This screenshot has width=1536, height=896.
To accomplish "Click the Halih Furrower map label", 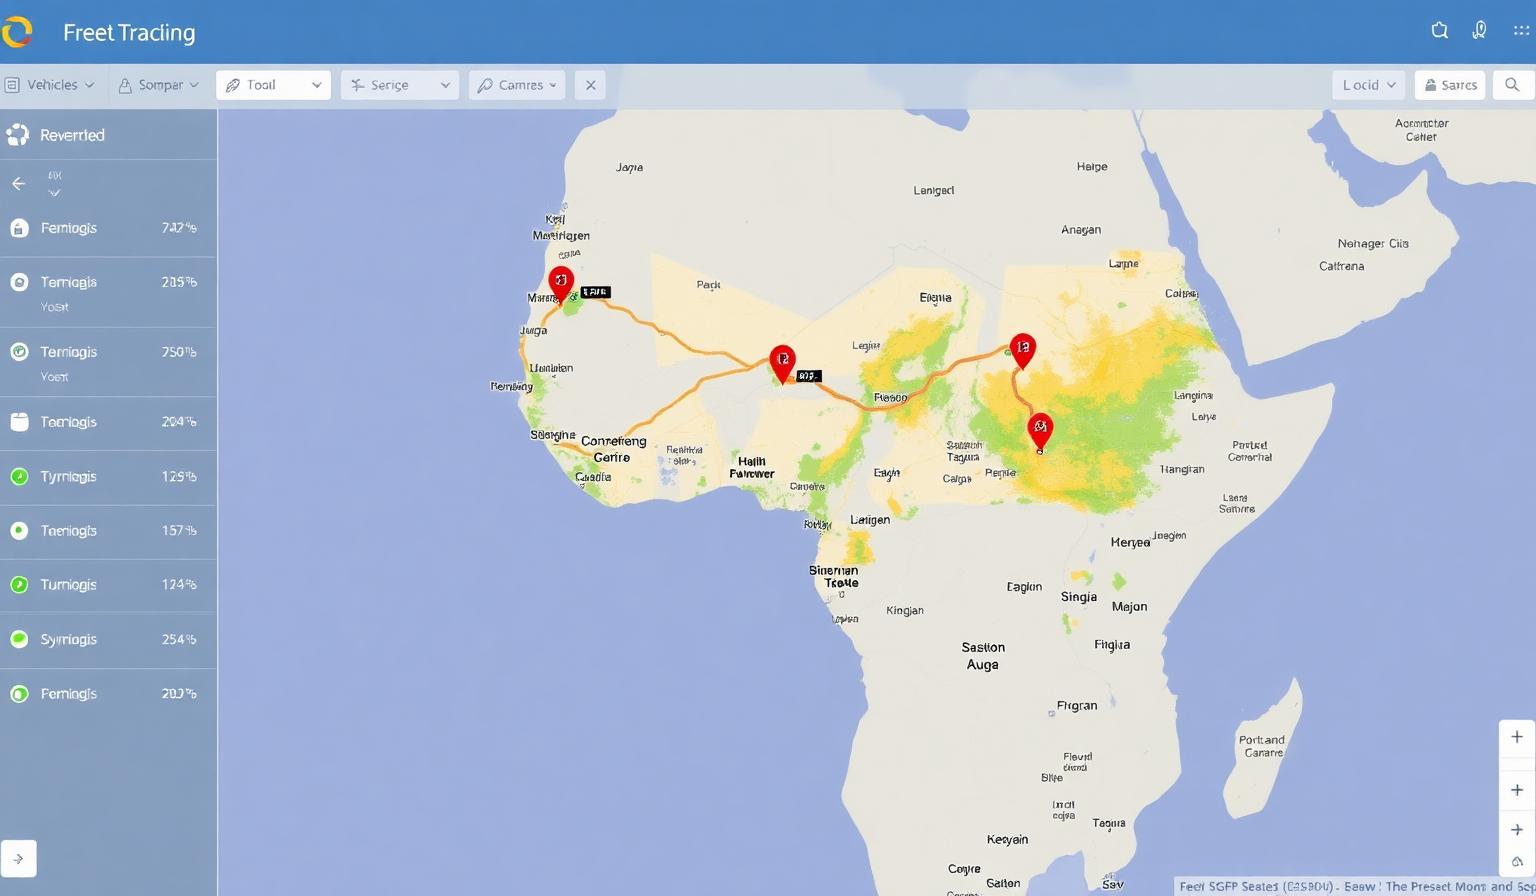I will [x=752, y=467].
